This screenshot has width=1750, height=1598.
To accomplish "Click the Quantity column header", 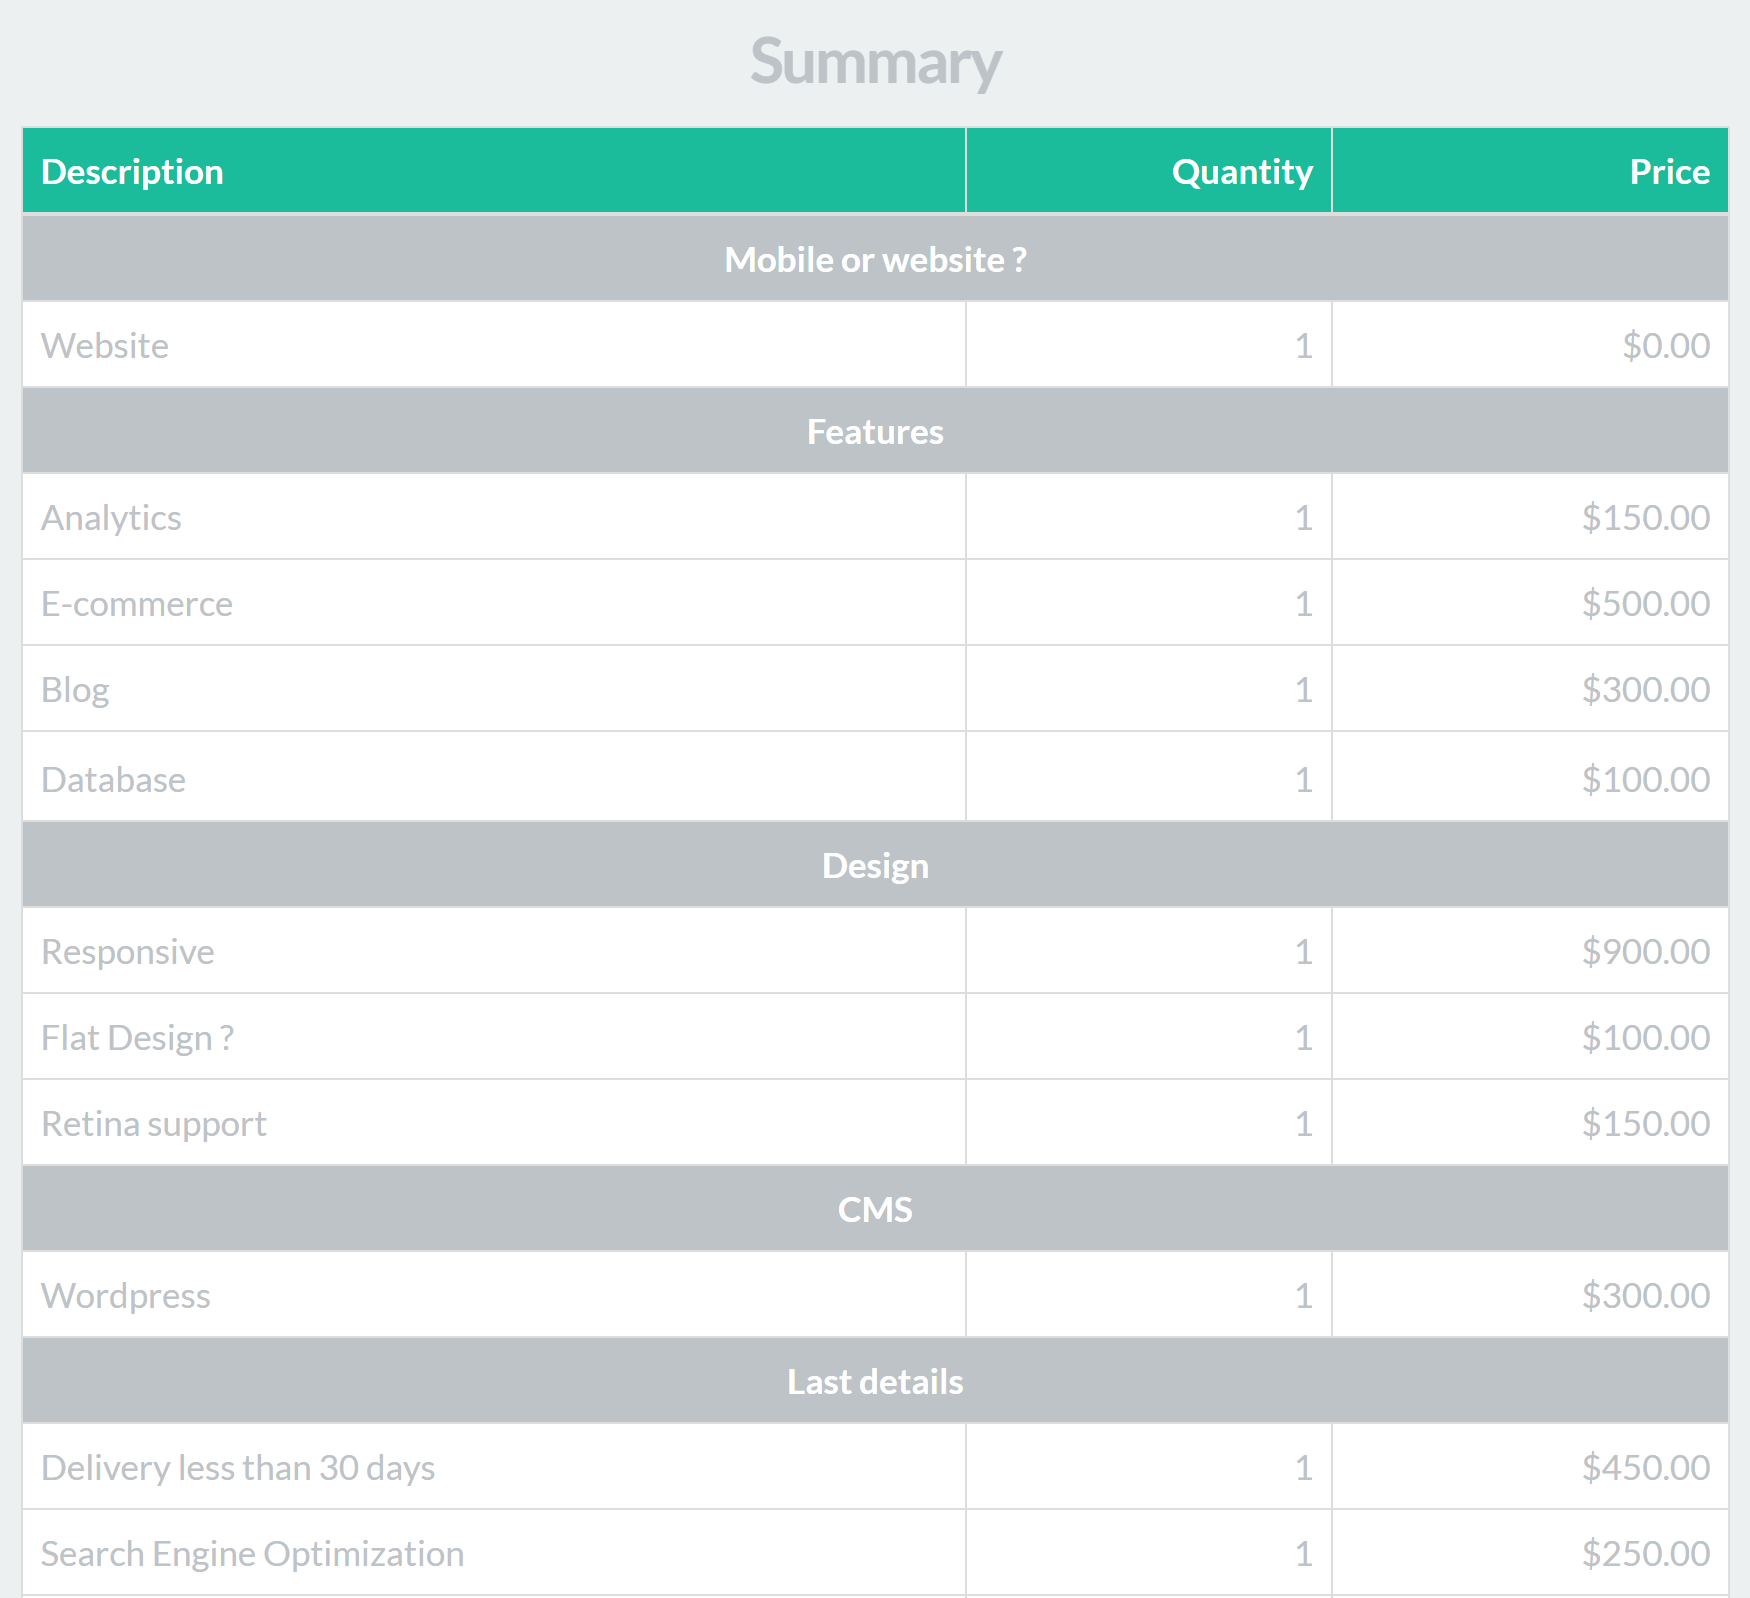I will click(1242, 171).
